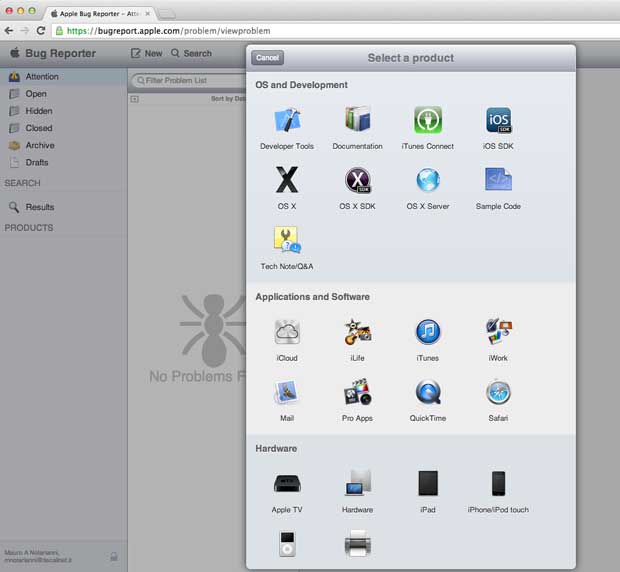Viewport: 620px width, 572px height.
Task: Choose the iWork application icon
Action: coord(498,332)
